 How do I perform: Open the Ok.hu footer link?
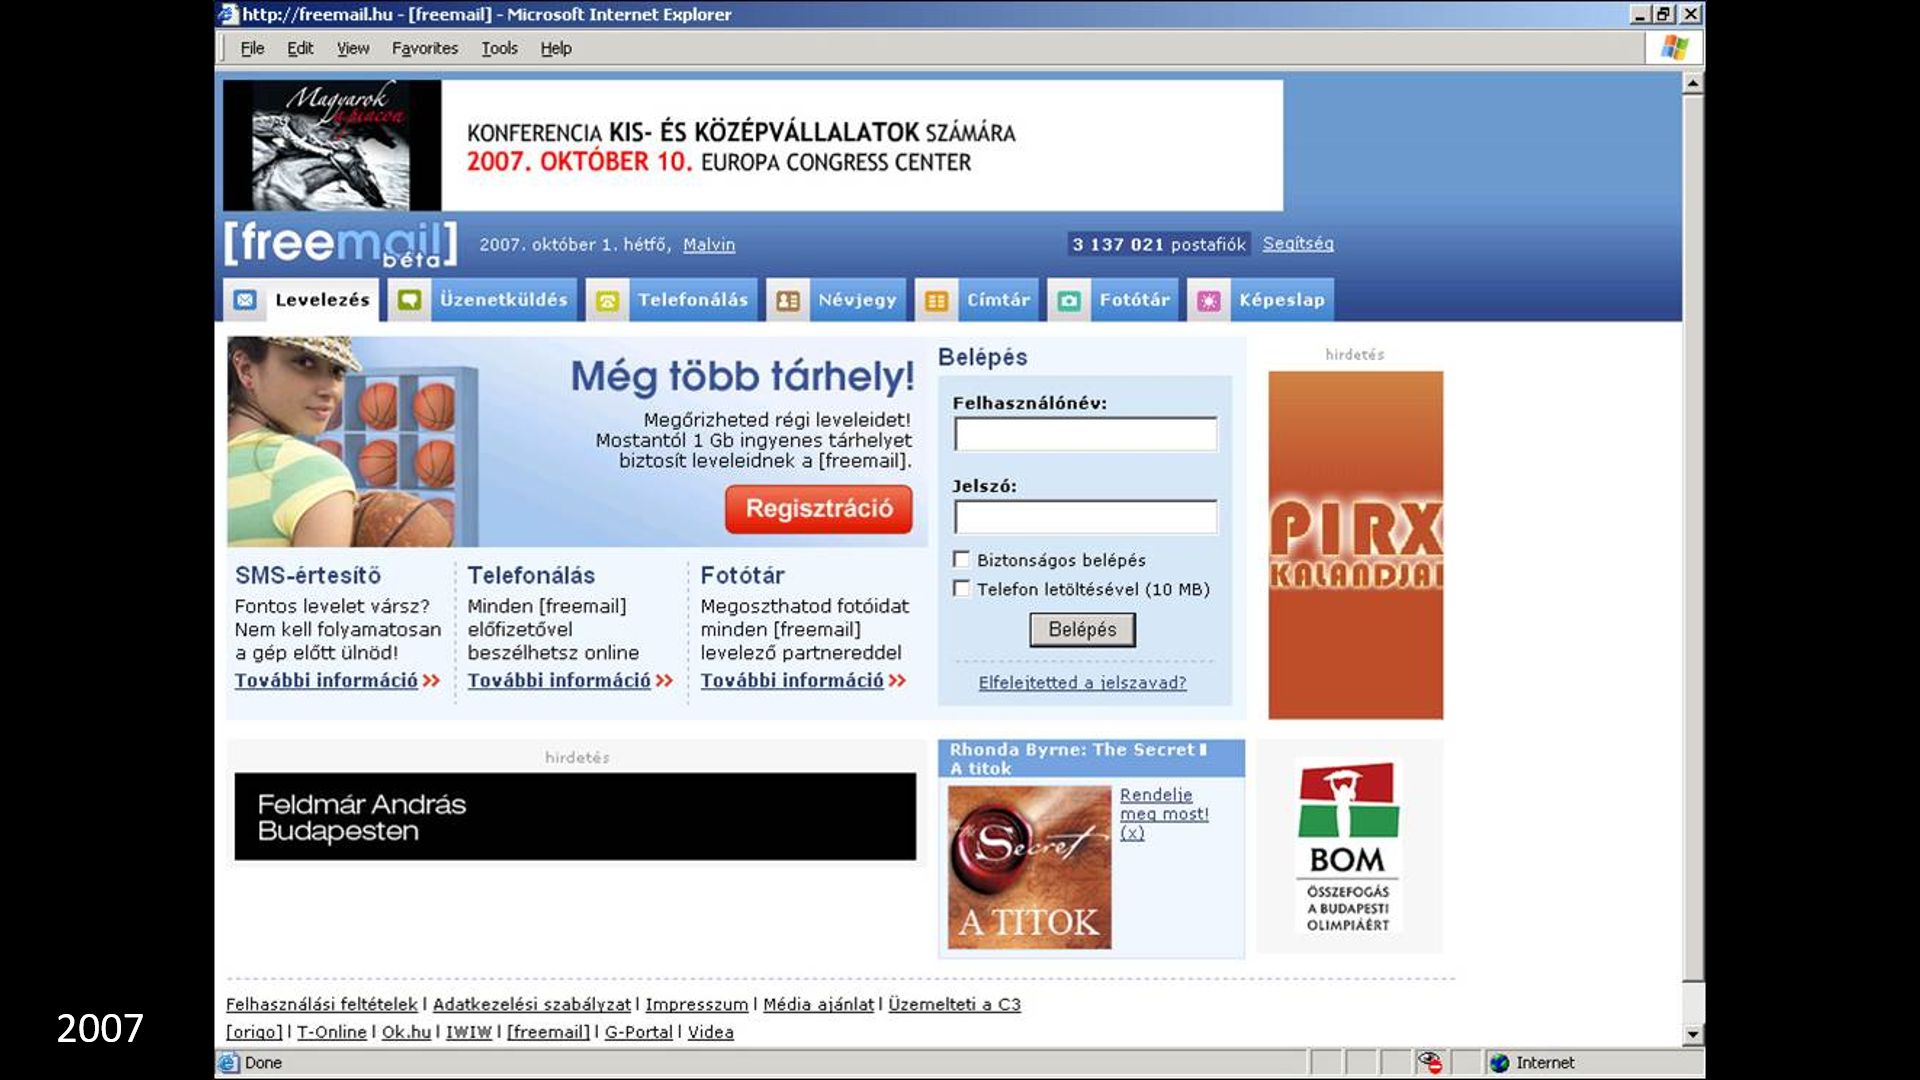point(406,1032)
